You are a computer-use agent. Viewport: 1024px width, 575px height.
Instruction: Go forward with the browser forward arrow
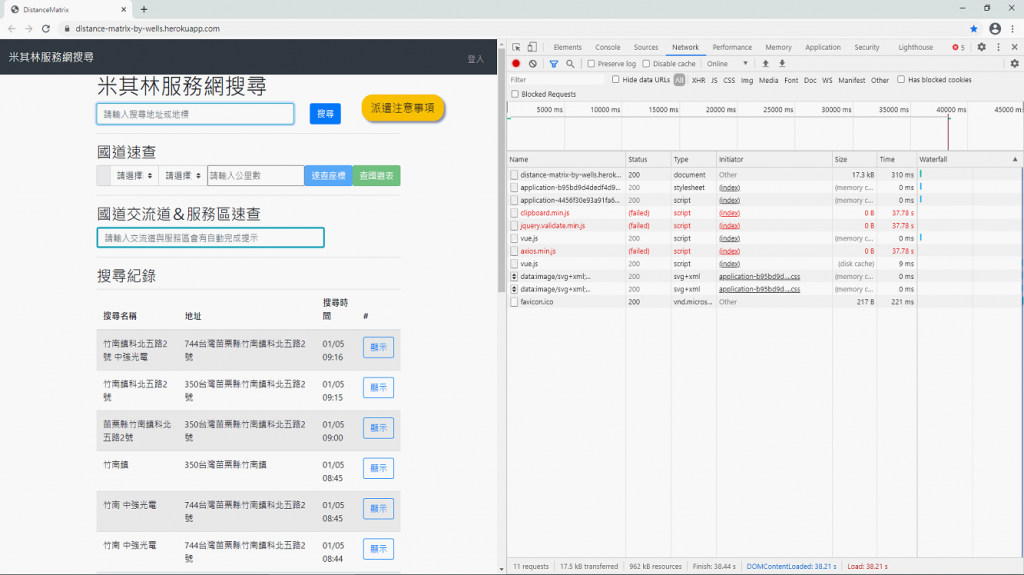(29, 29)
